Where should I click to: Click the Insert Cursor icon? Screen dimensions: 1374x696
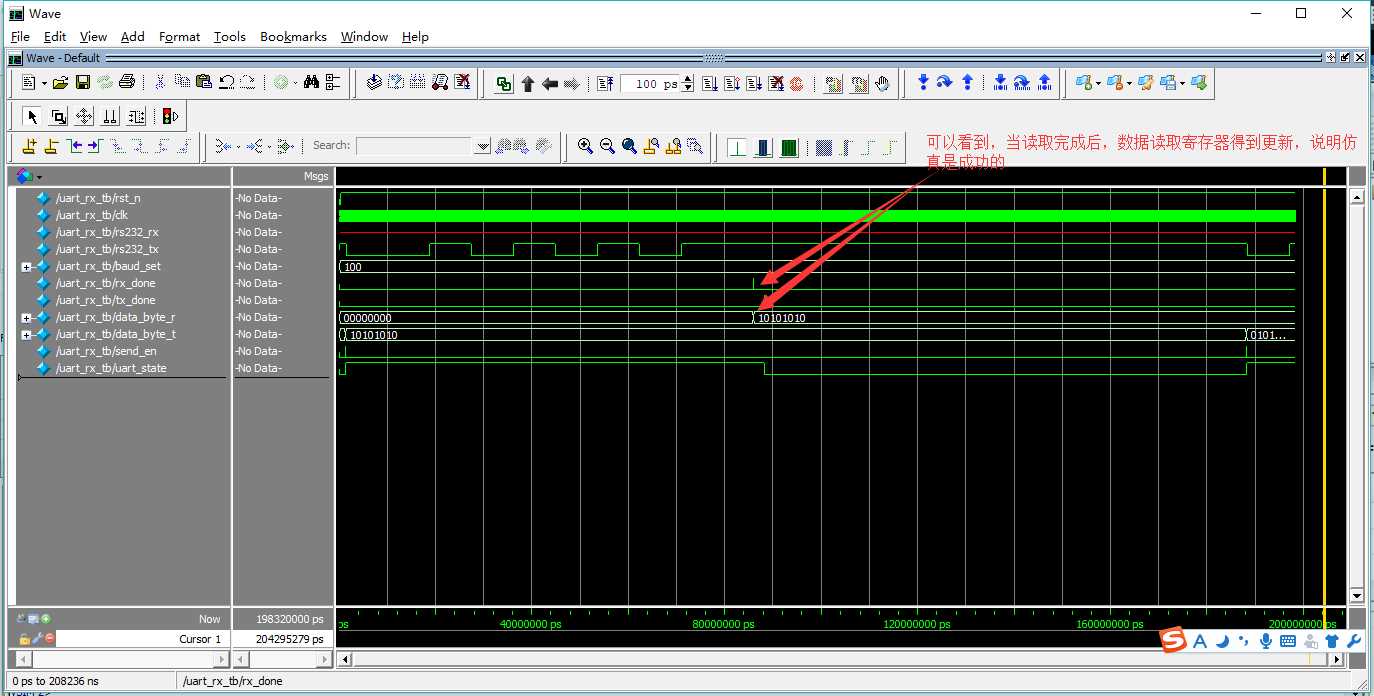pyautogui.click(x=28, y=147)
